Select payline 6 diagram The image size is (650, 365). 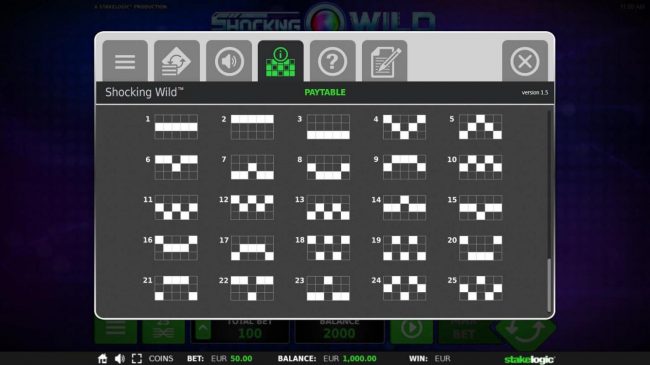(176, 167)
